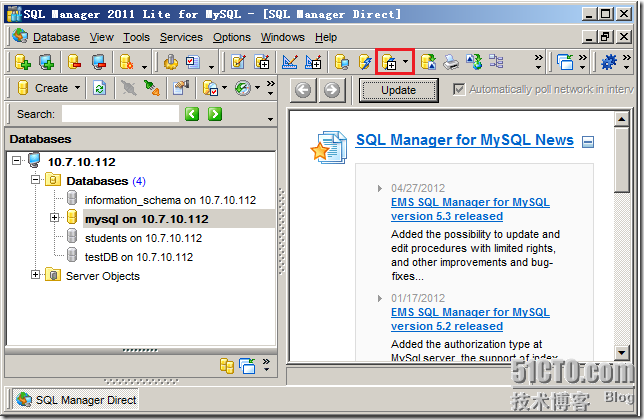Click the Forward arrow navigation button
The height and width of the screenshot is (420, 644).
point(332,90)
